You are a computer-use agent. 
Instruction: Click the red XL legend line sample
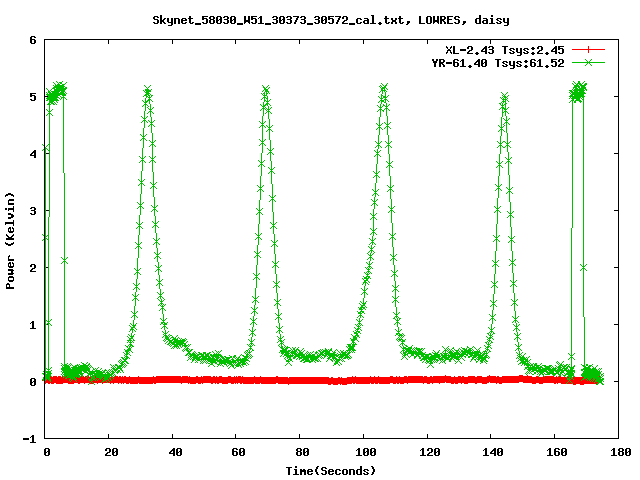[589, 50]
